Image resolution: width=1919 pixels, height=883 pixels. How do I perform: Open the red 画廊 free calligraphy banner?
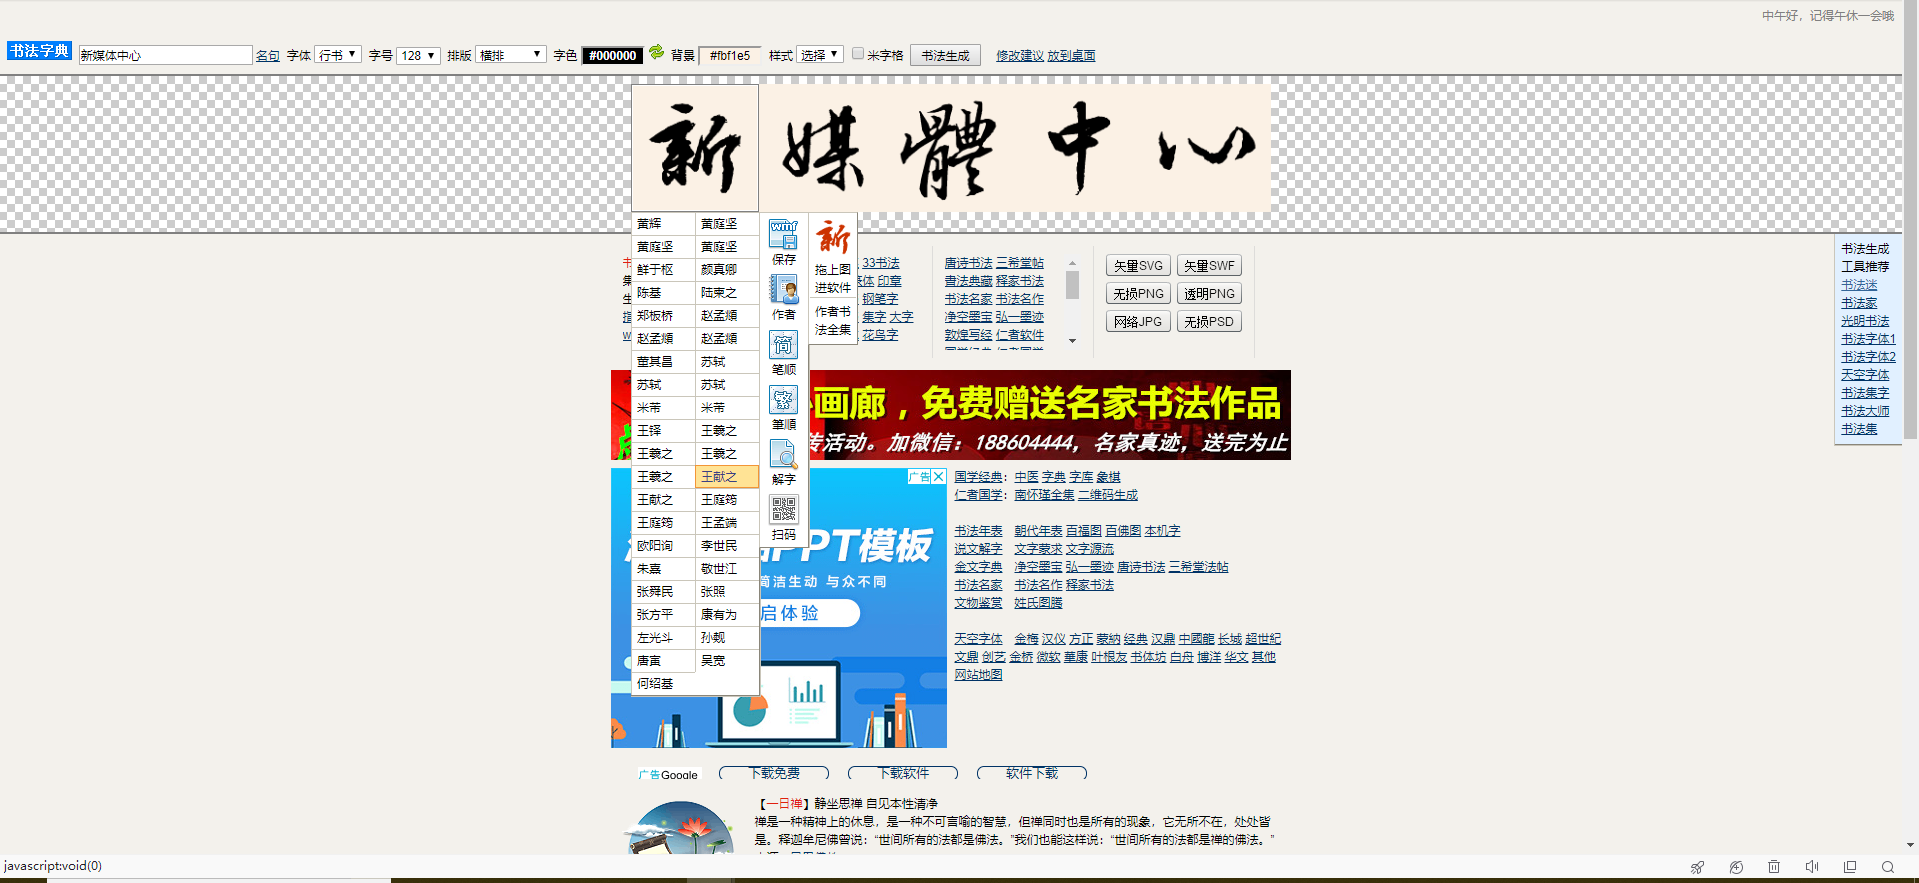pos(950,415)
